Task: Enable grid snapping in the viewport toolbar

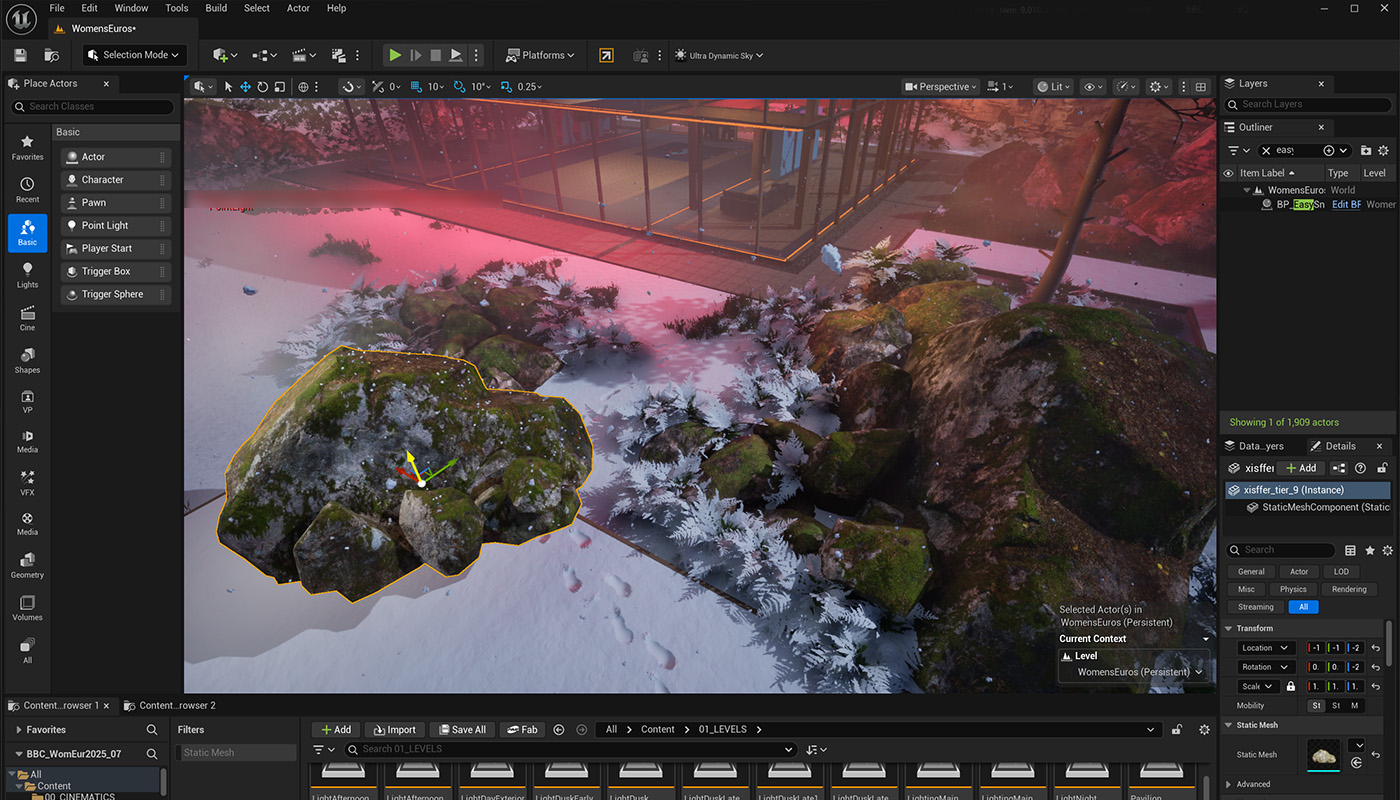Action: pyautogui.click(x=417, y=86)
